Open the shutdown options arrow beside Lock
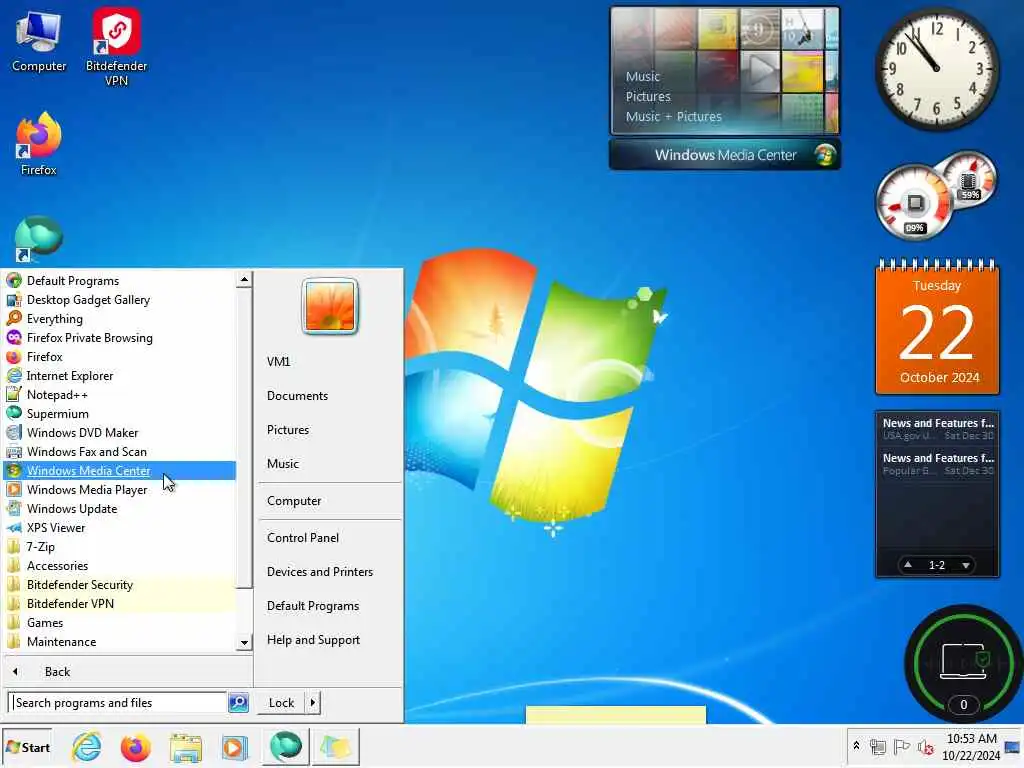Viewport: 1024px width, 768px height. 313,703
